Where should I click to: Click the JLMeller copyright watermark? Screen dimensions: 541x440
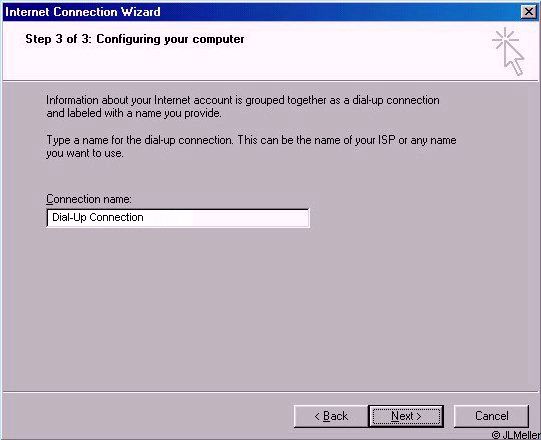516,435
